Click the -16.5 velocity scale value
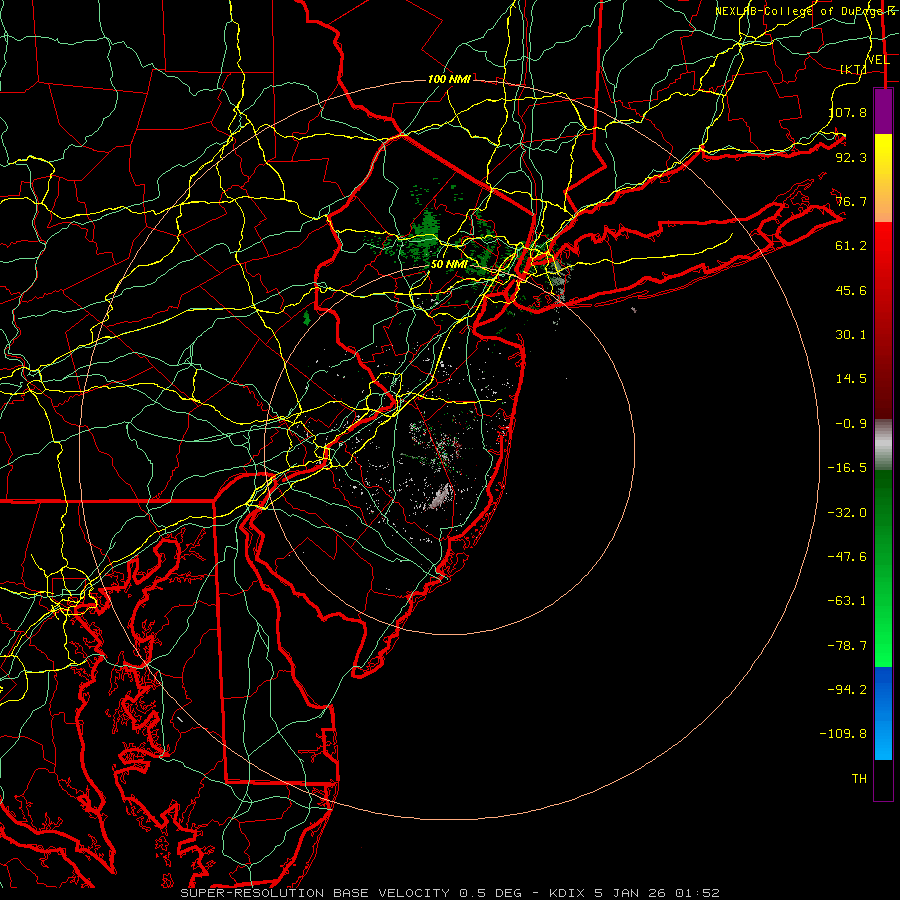This screenshot has width=900, height=900. coord(847,468)
